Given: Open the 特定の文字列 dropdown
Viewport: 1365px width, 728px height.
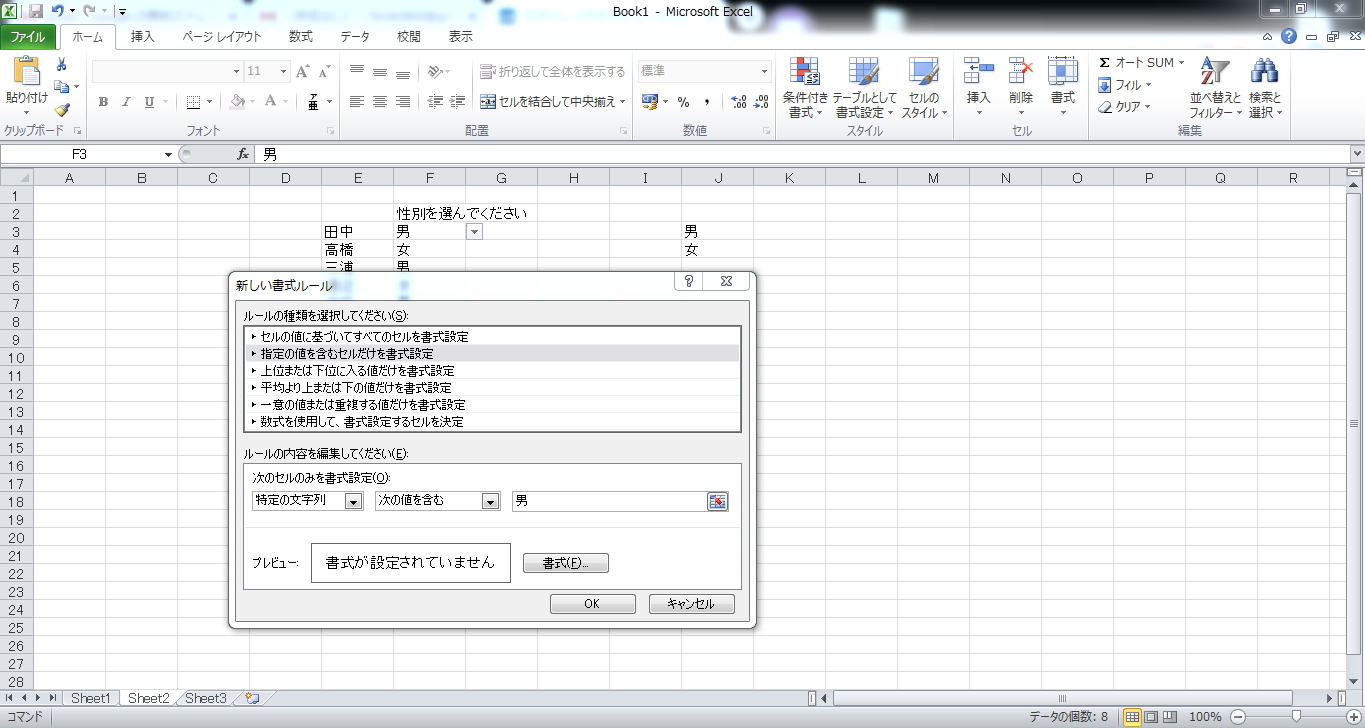Looking at the screenshot, I should pos(353,502).
